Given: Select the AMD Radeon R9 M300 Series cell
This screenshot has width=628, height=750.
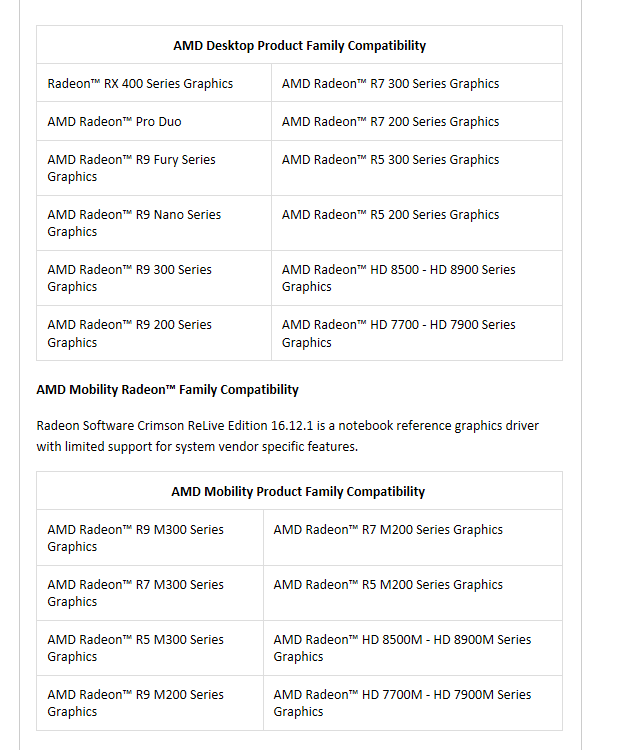Looking at the screenshot, I should pos(135,538).
